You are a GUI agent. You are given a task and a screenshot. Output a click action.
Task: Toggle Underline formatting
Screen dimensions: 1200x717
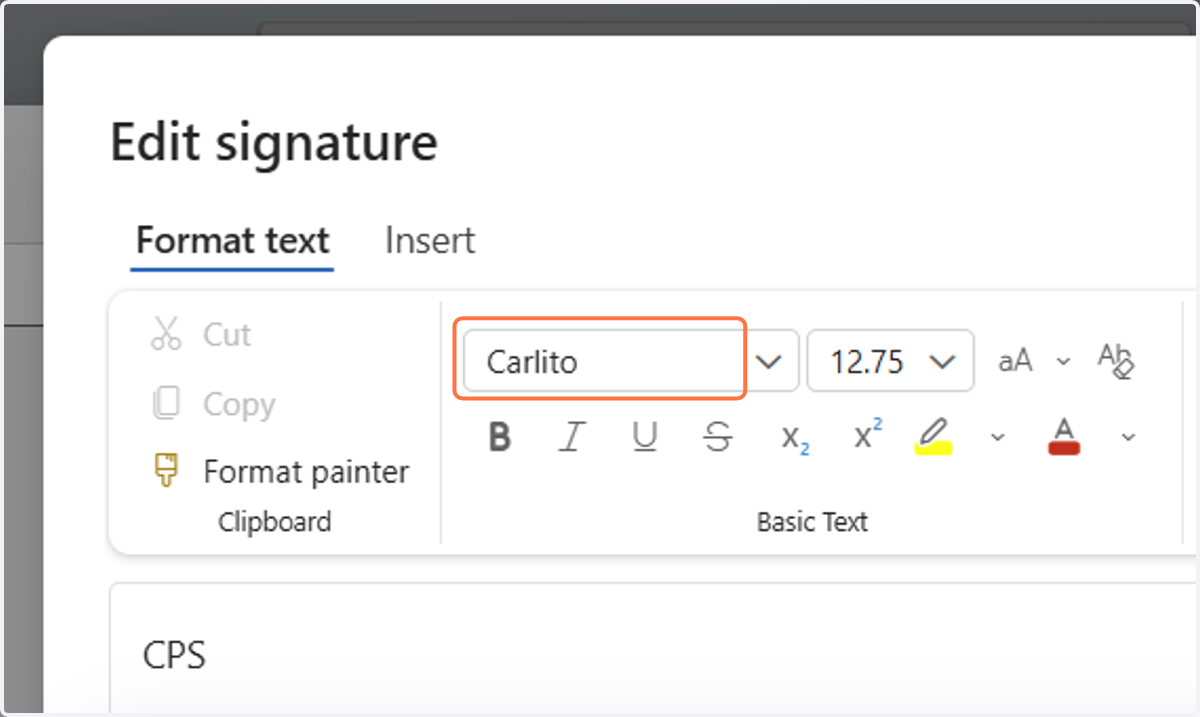tap(645, 437)
